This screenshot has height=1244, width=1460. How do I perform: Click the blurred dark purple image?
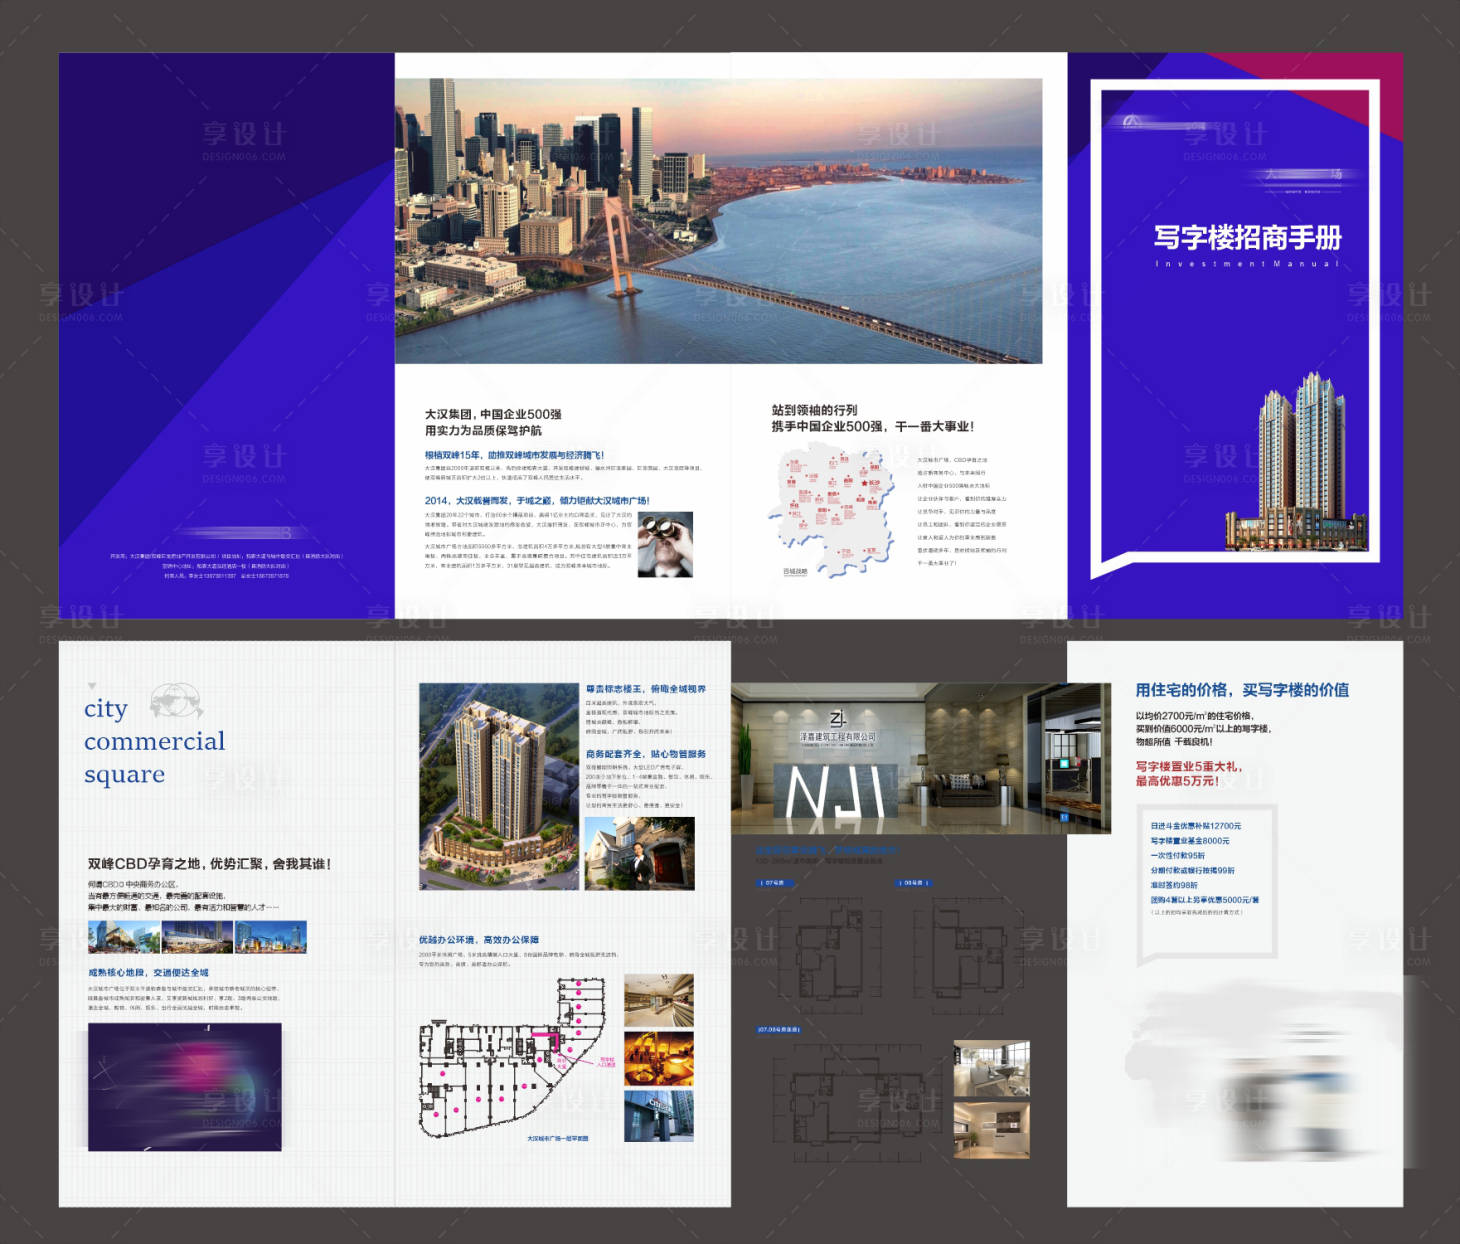click(x=184, y=1086)
